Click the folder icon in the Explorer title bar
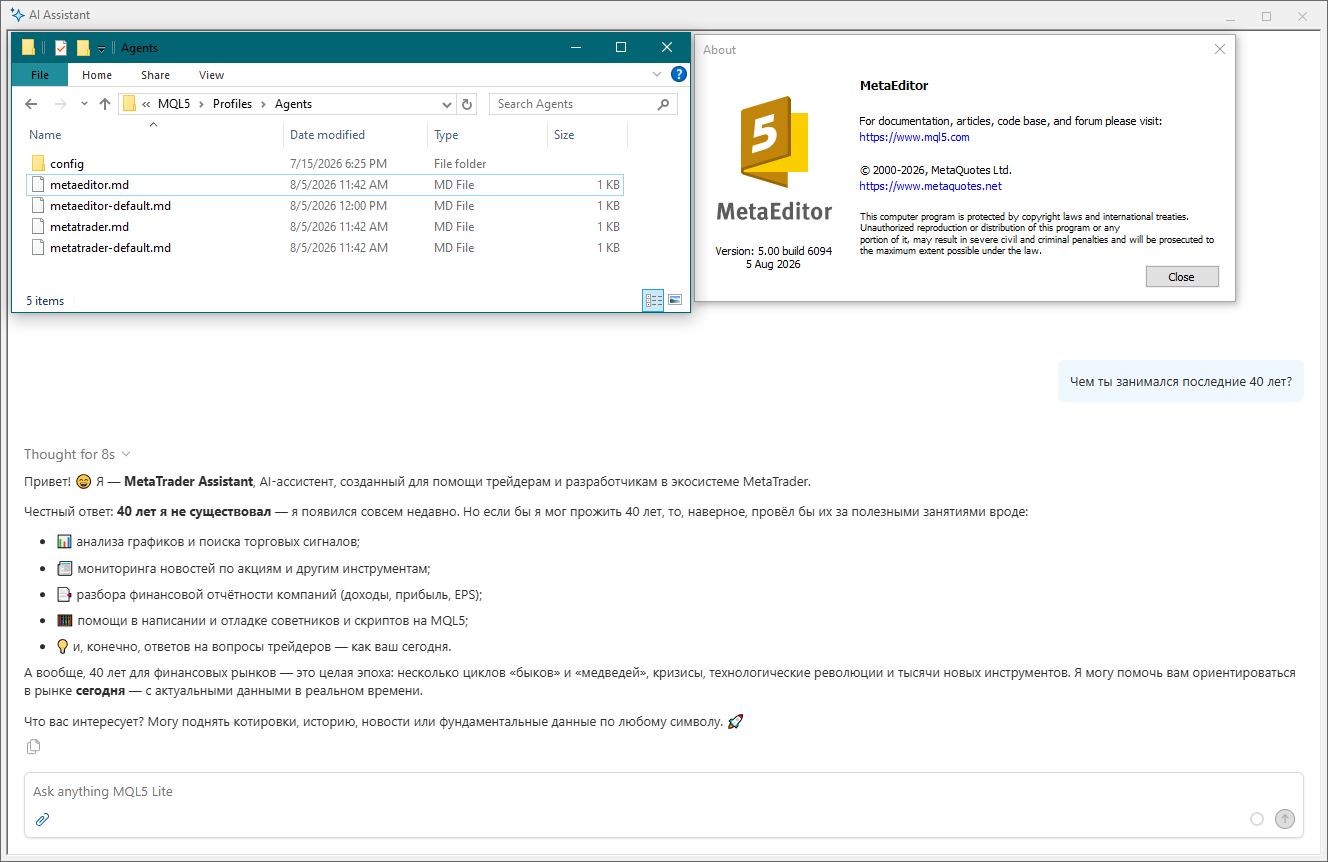Image resolution: width=1328 pixels, height=862 pixels. 28,47
